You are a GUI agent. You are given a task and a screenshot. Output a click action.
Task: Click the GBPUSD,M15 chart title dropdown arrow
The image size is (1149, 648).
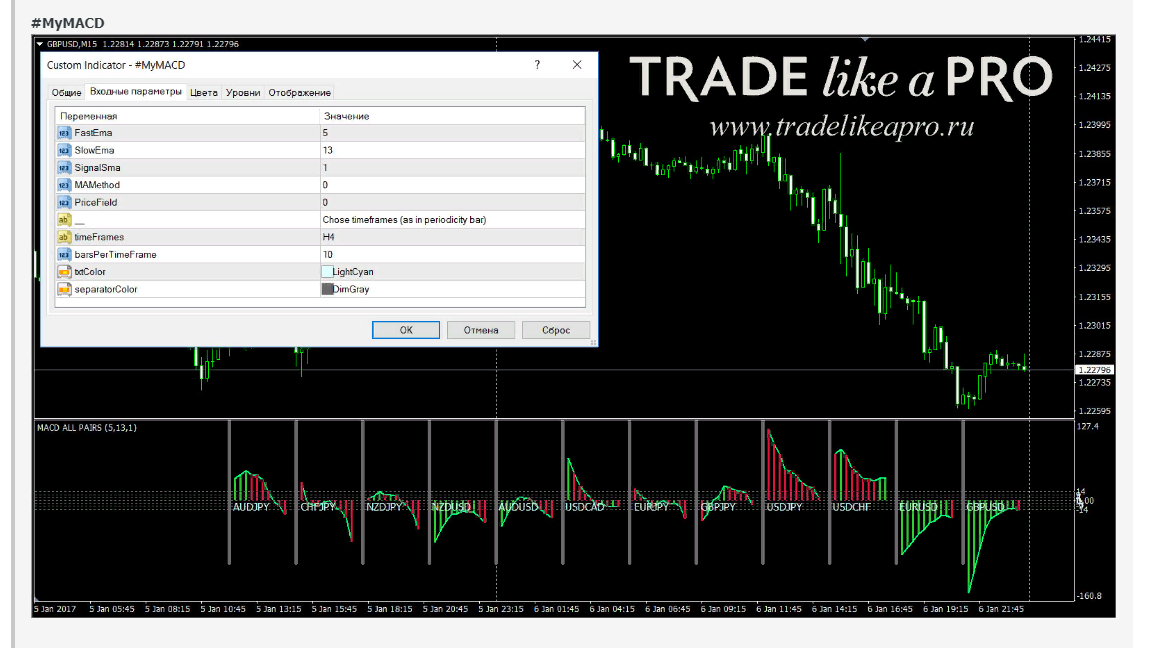point(40,44)
